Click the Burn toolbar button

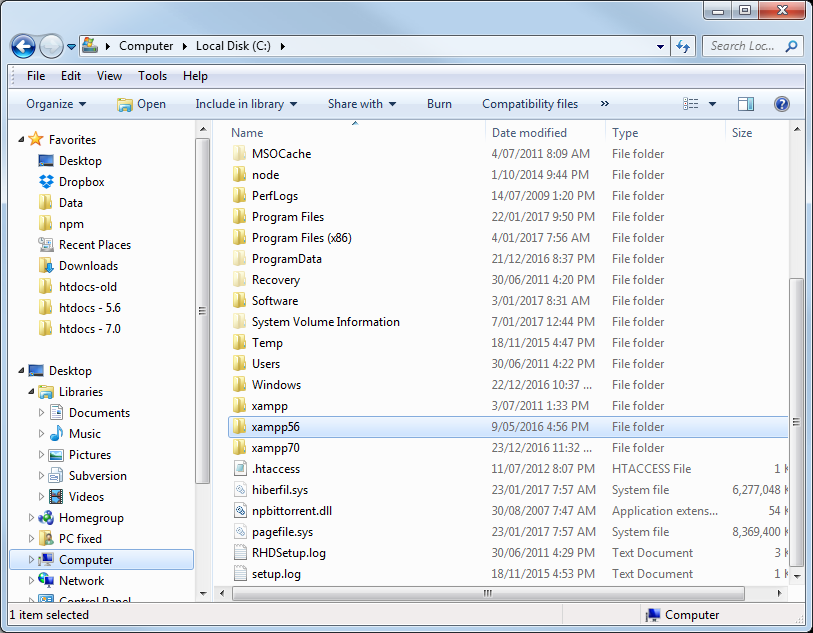[x=439, y=104]
